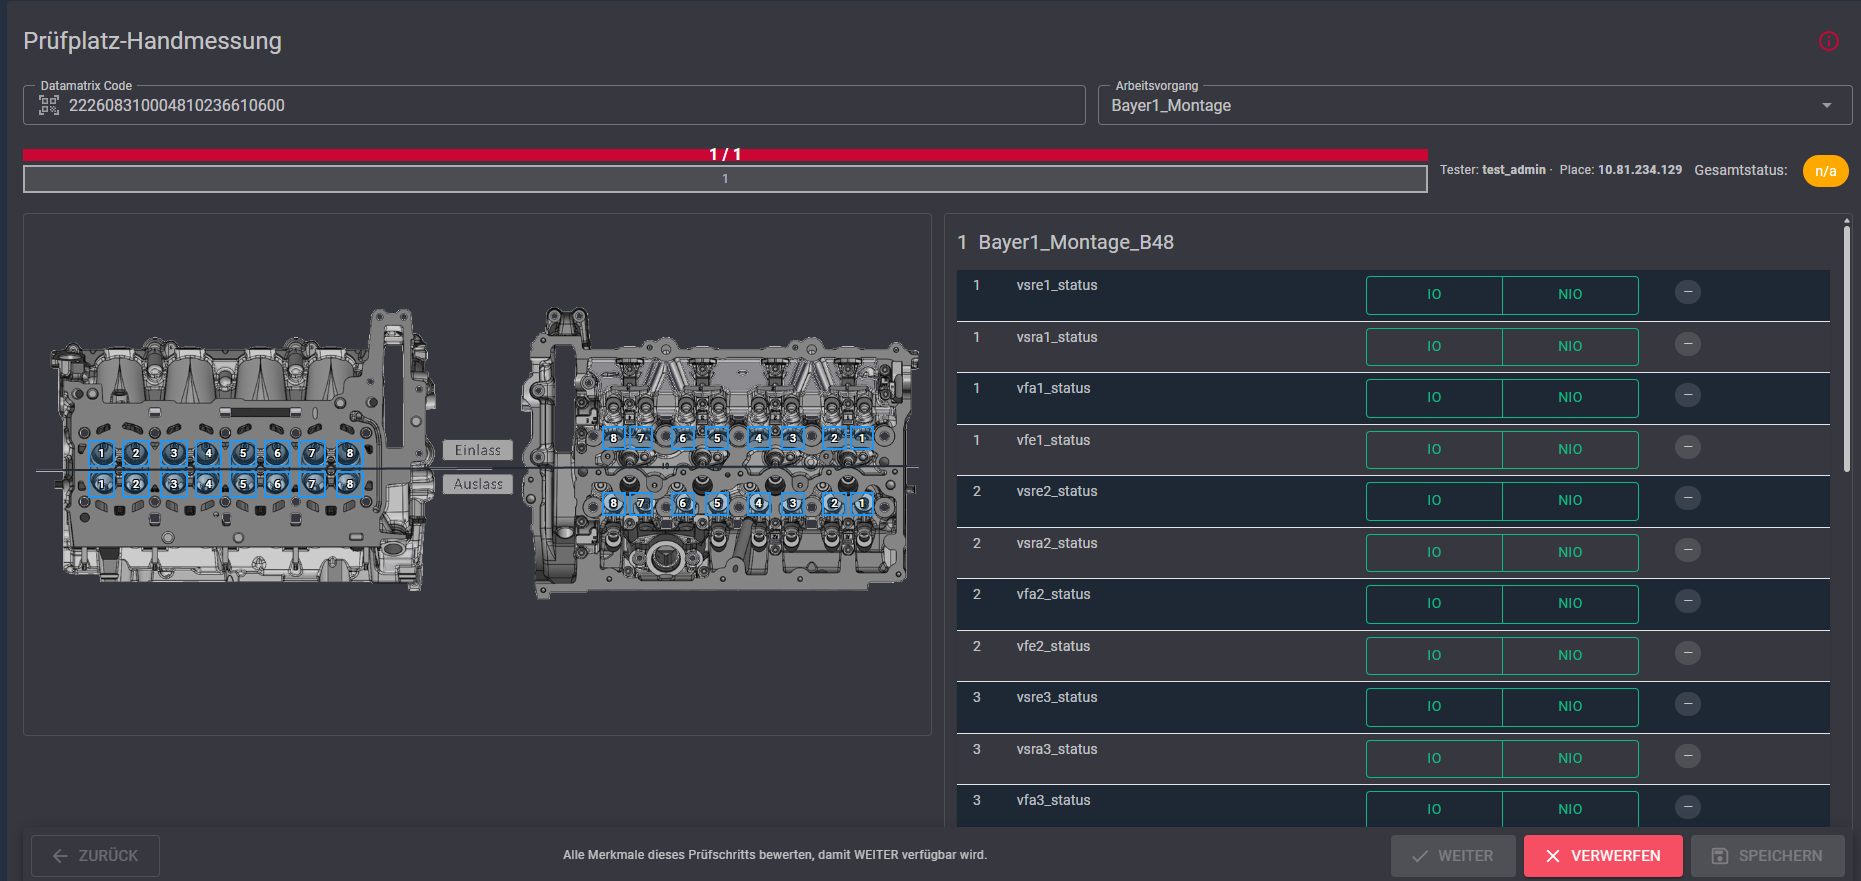Discard with the VERWERFEN button
Image resolution: width=1861 pixels, height=881 pixels.
(x=1603, y=856)
